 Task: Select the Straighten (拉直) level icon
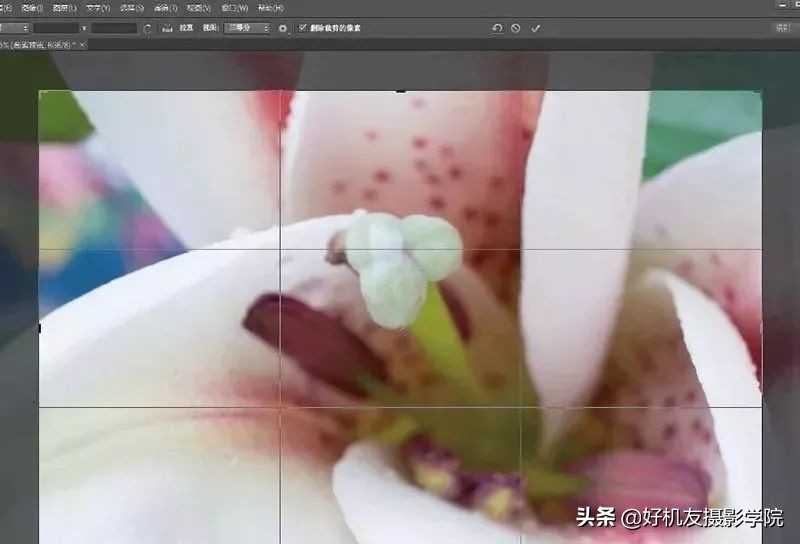tap(167, 29)
